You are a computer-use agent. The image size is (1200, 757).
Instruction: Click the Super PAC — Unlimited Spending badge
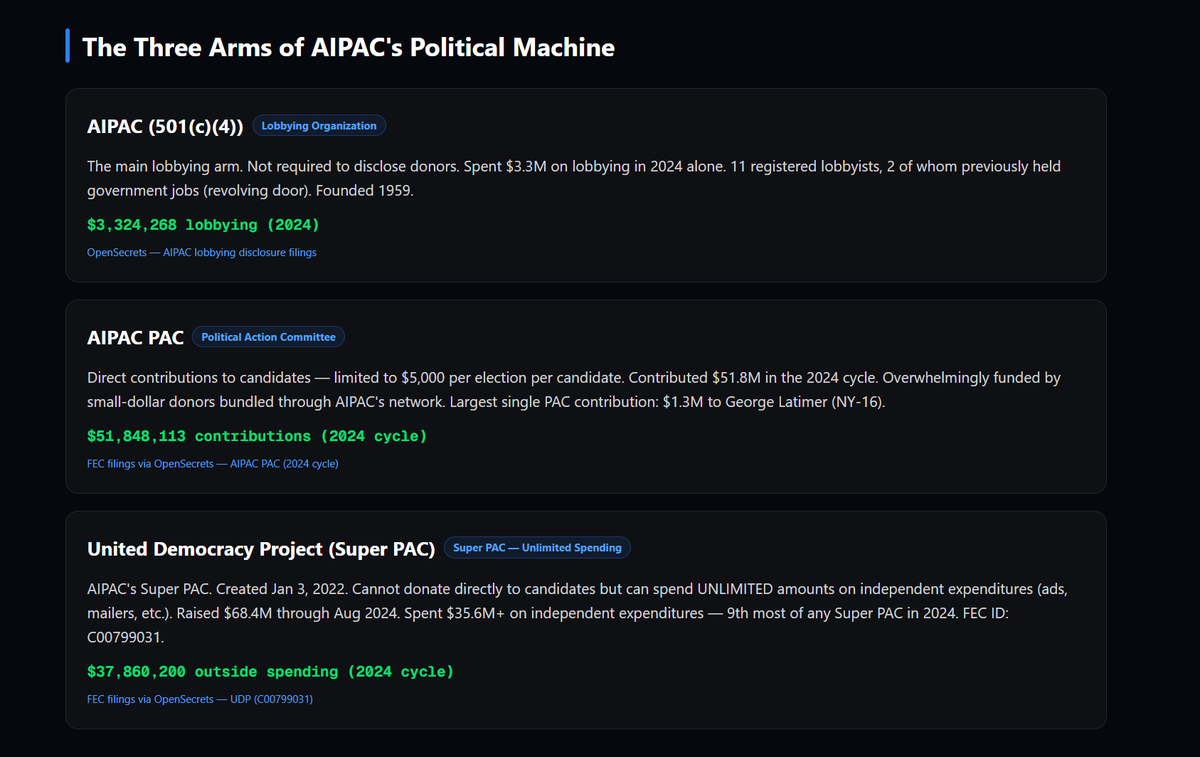coord(537,548)
